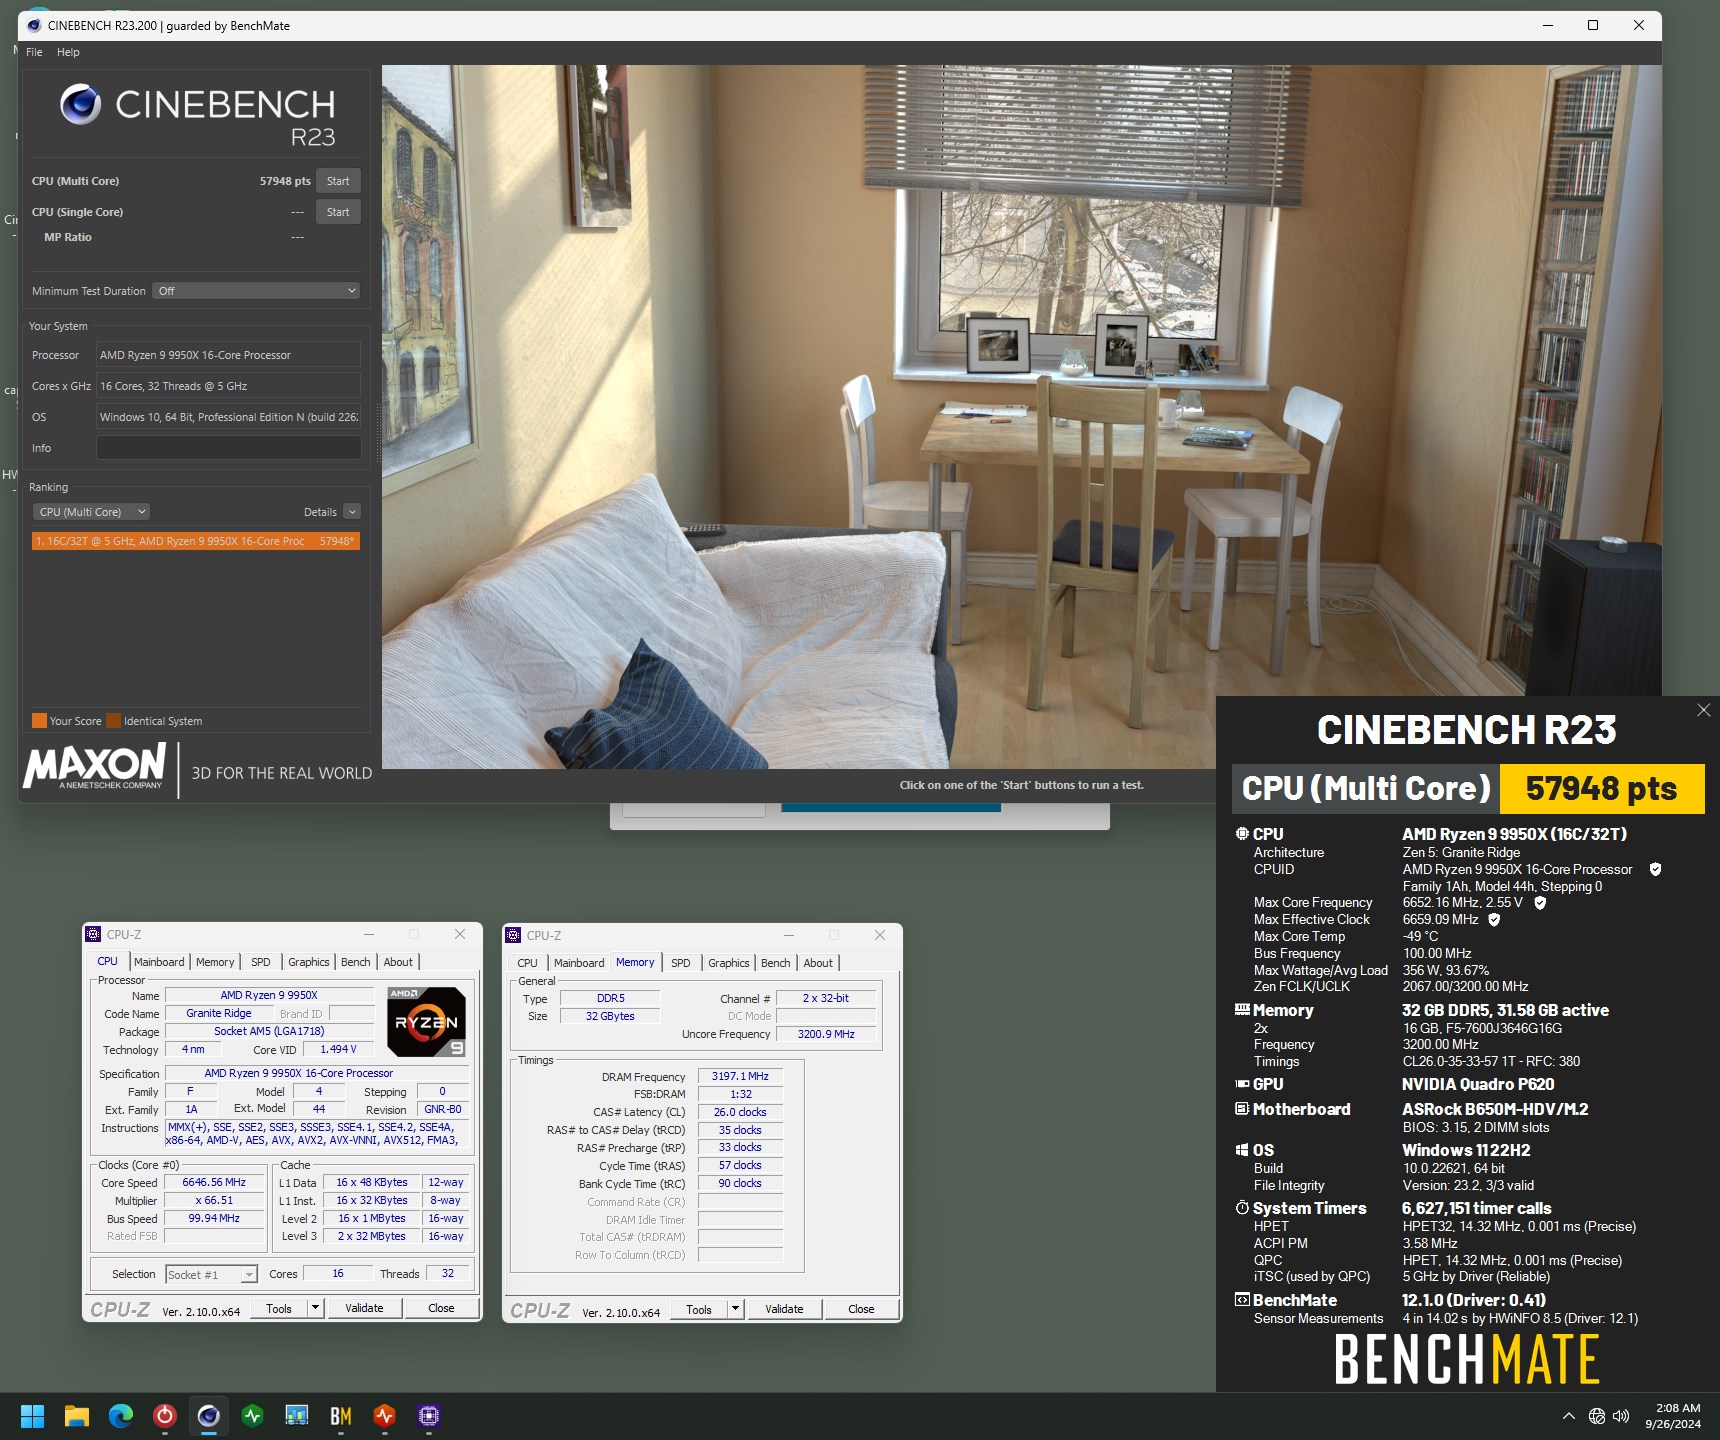
Task: Toggle the ranking Details dropdown arrow
Action: [x=352, y=512]
